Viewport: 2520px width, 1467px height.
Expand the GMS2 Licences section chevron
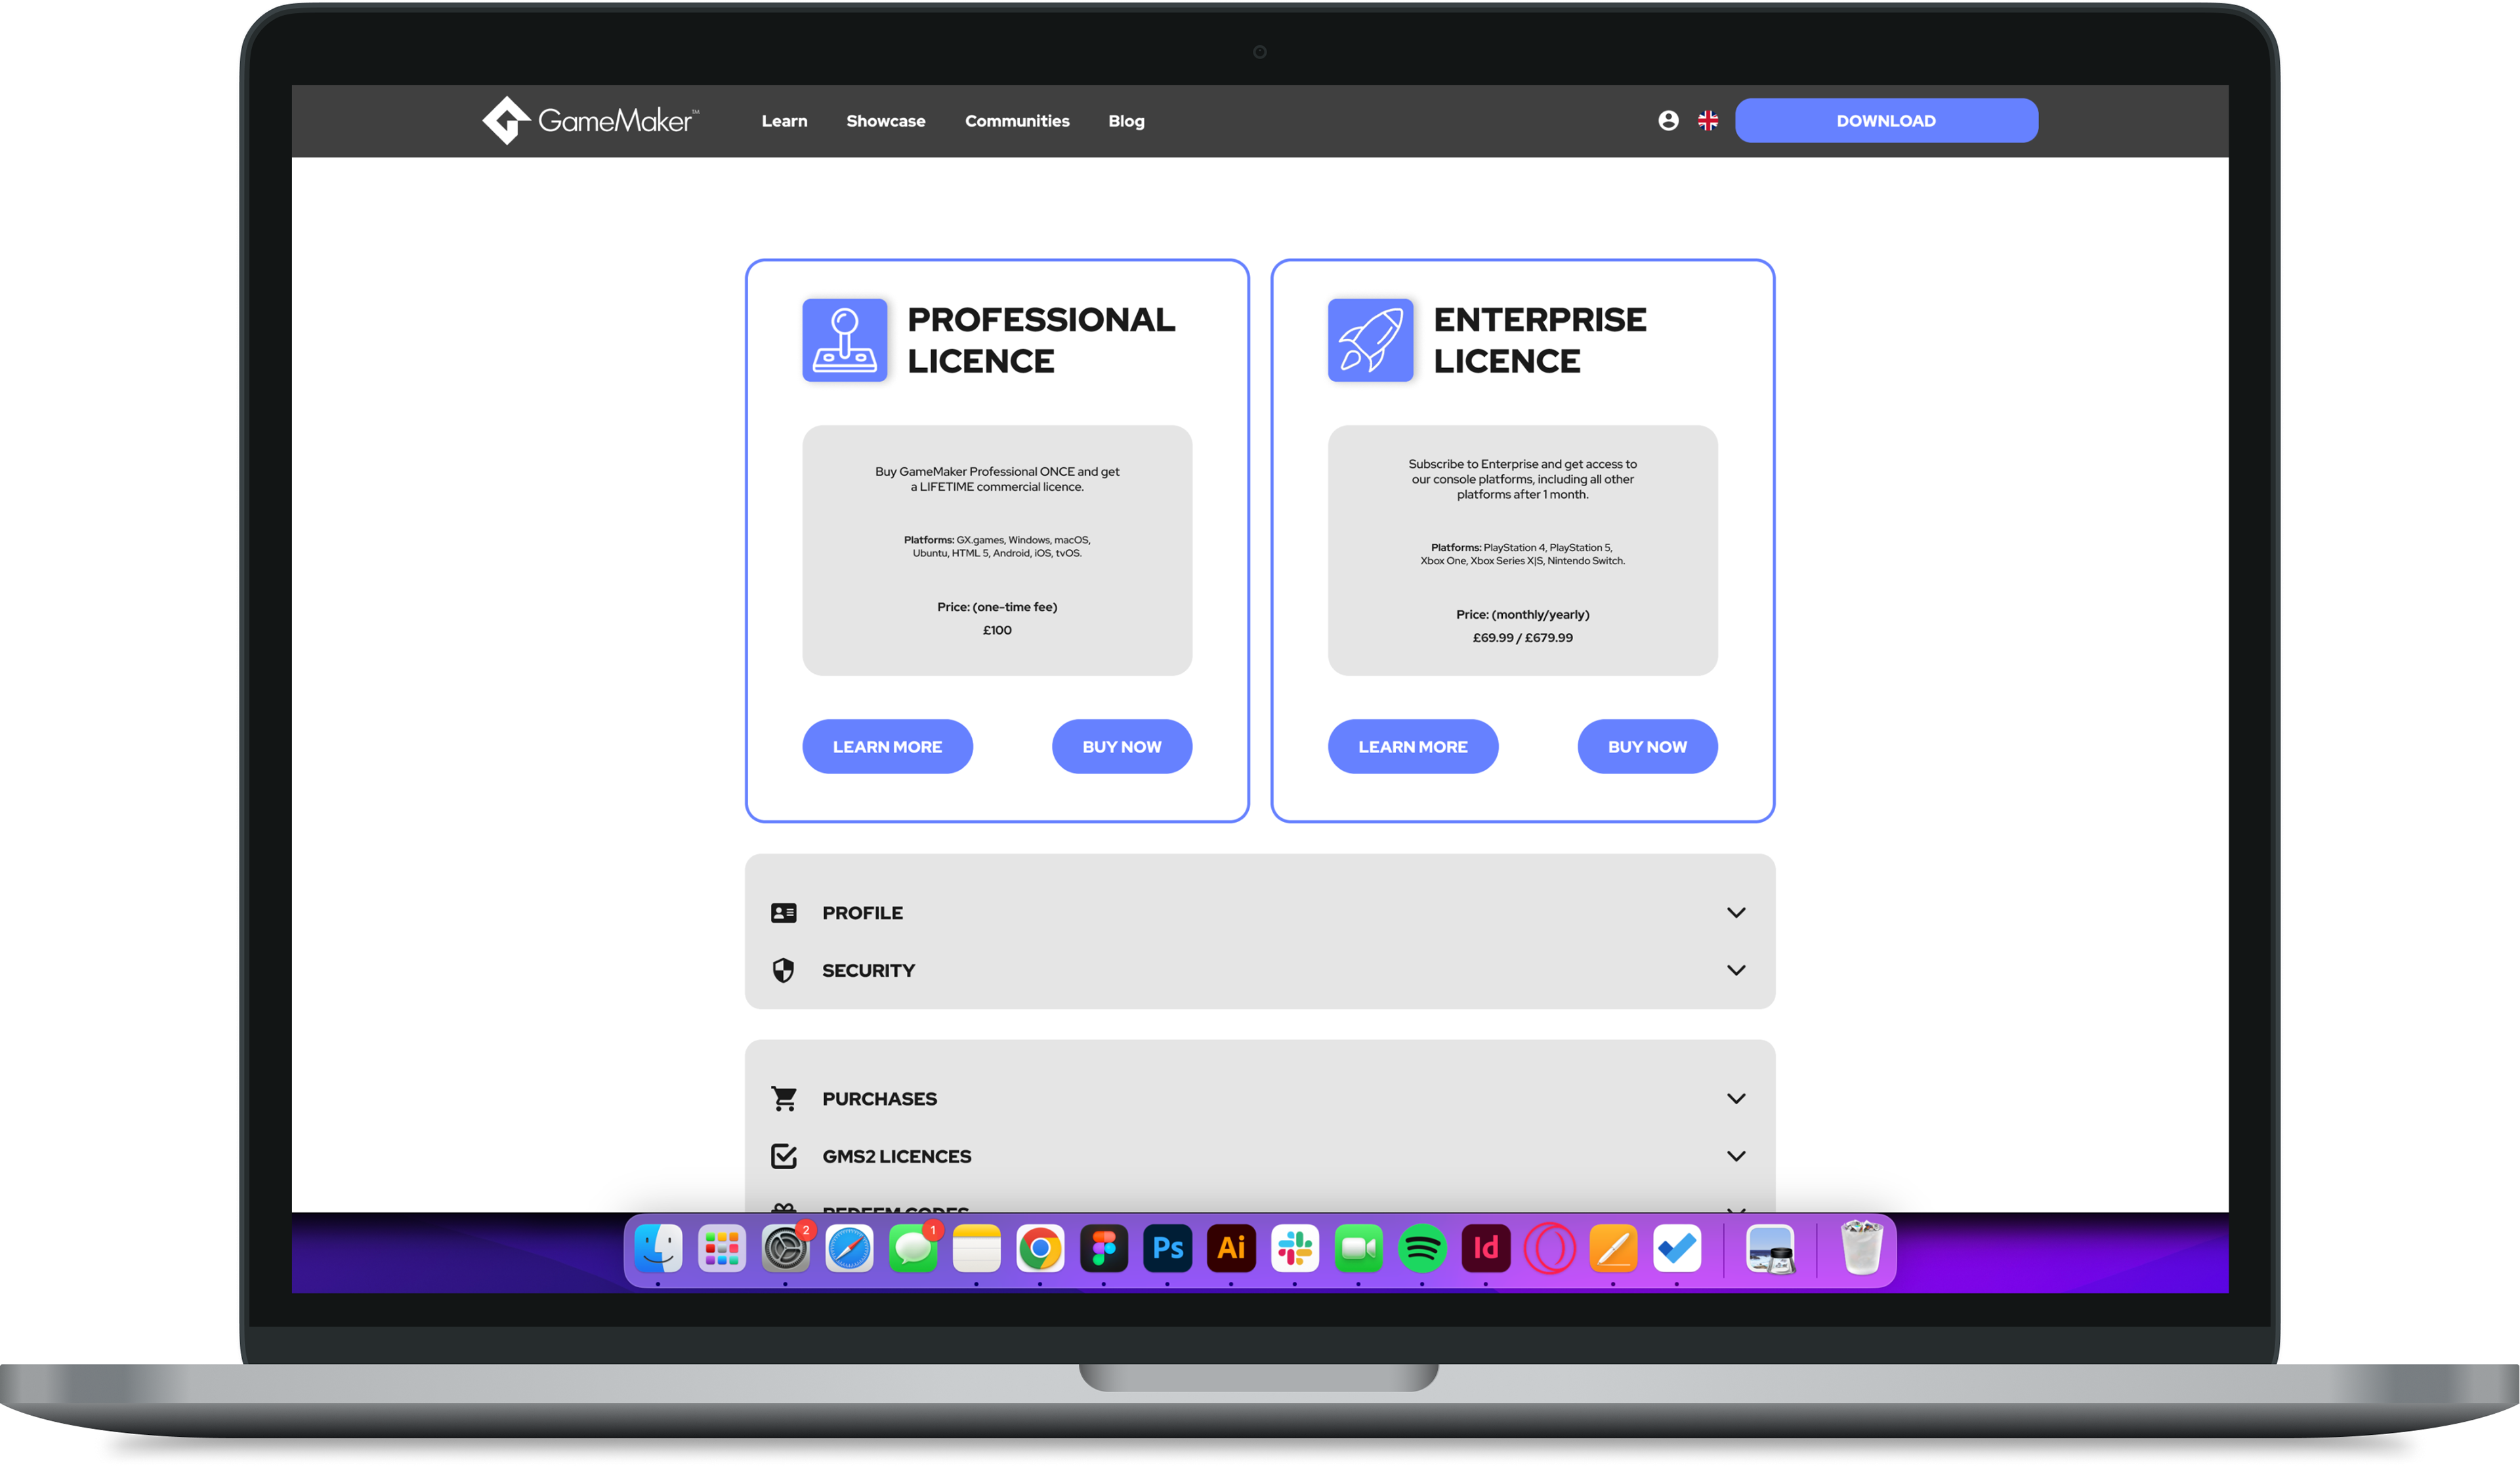tap(1736, 1156)
